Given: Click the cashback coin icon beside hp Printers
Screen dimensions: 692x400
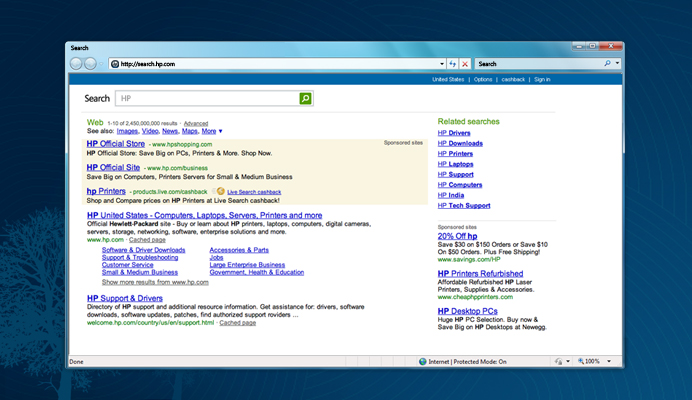Looking at the screenshot, I should [x=221, y=191].
